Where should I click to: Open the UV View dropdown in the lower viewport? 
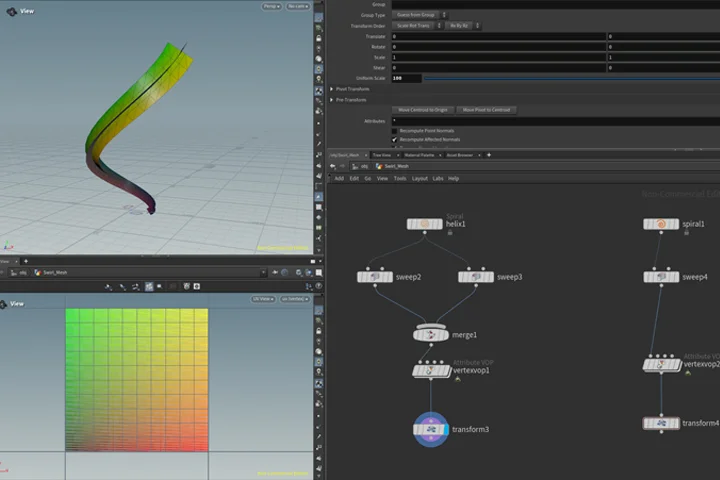tap(263, 299)
